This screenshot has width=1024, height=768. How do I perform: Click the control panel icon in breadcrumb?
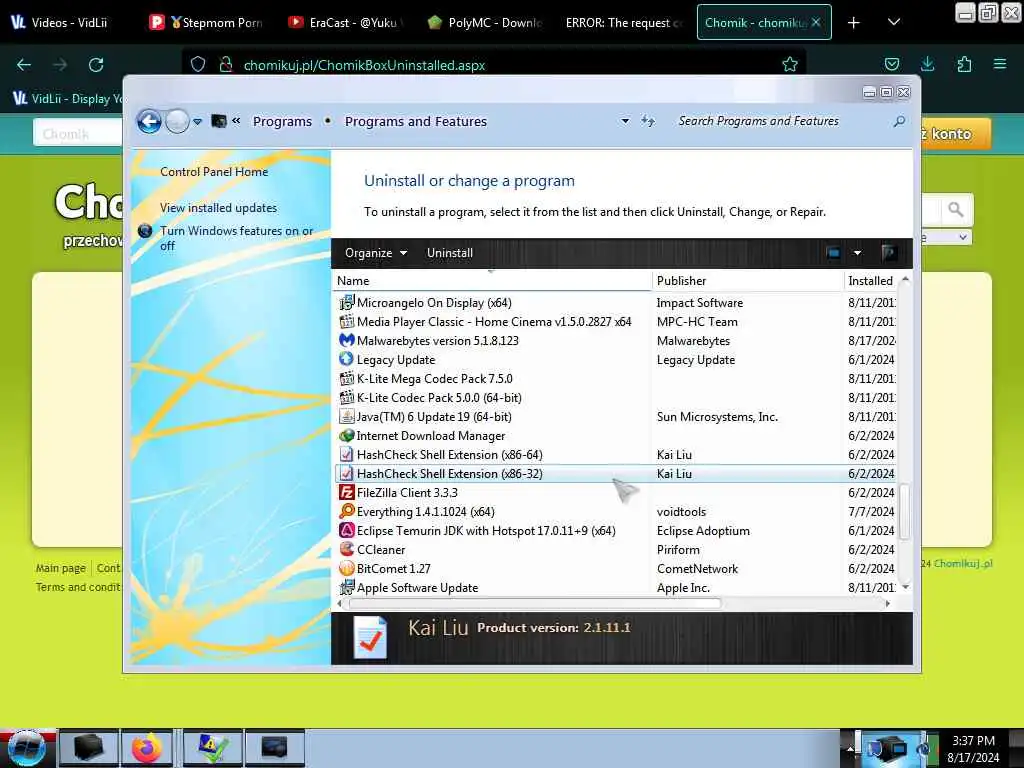[x=219, y=121]
